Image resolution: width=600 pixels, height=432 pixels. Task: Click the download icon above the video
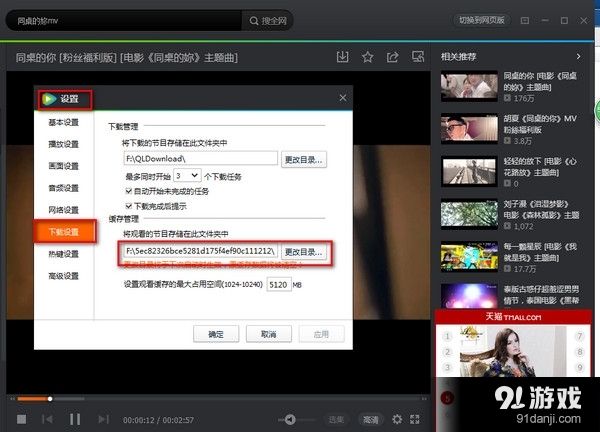click(342, 57)
